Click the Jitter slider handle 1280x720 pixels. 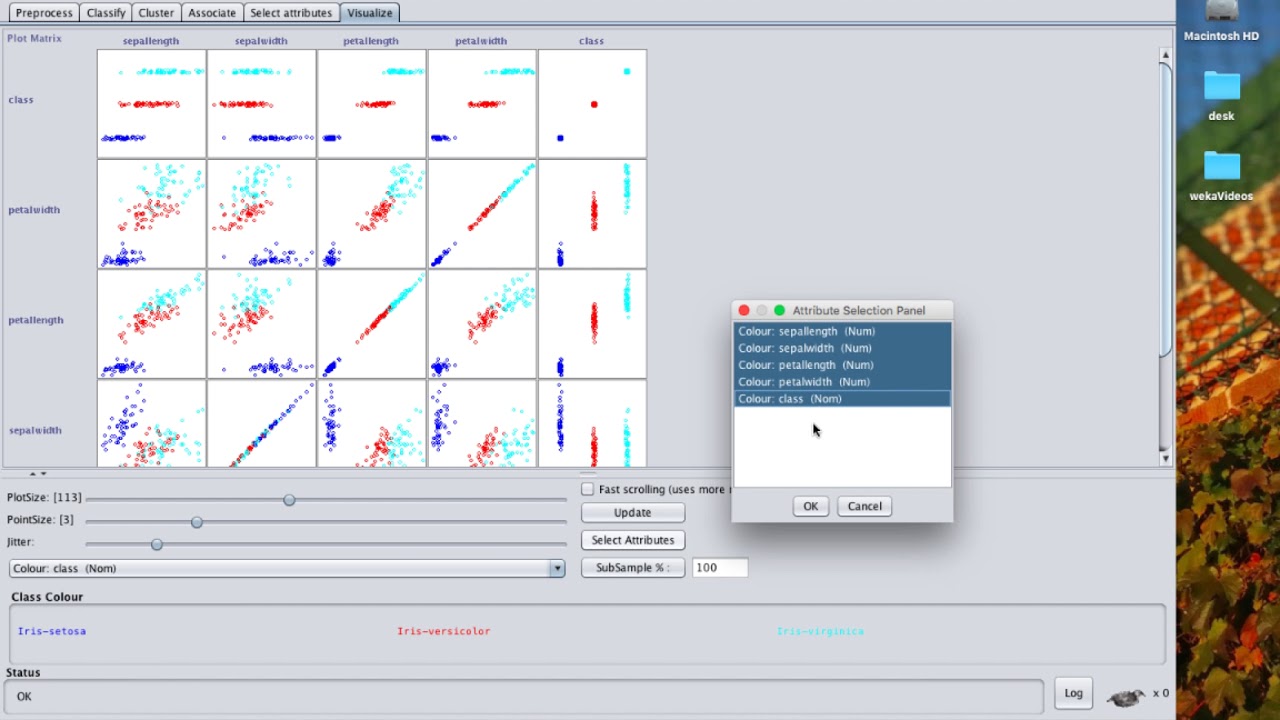157,544
